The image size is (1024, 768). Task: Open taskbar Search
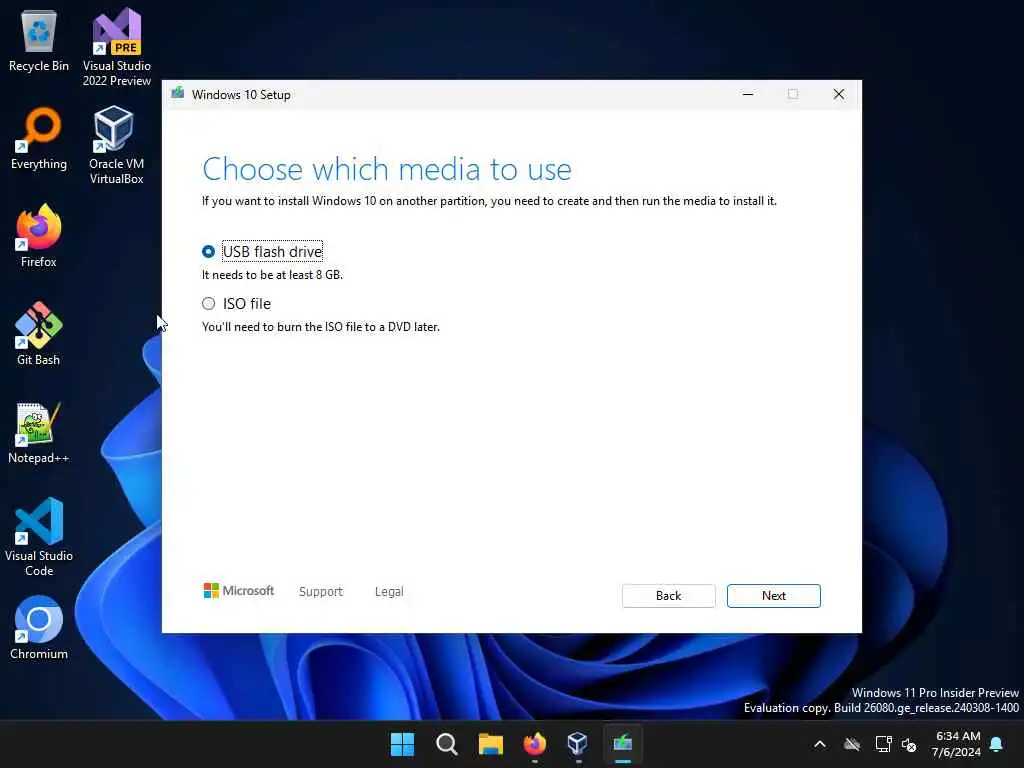(x=447, y=744)
